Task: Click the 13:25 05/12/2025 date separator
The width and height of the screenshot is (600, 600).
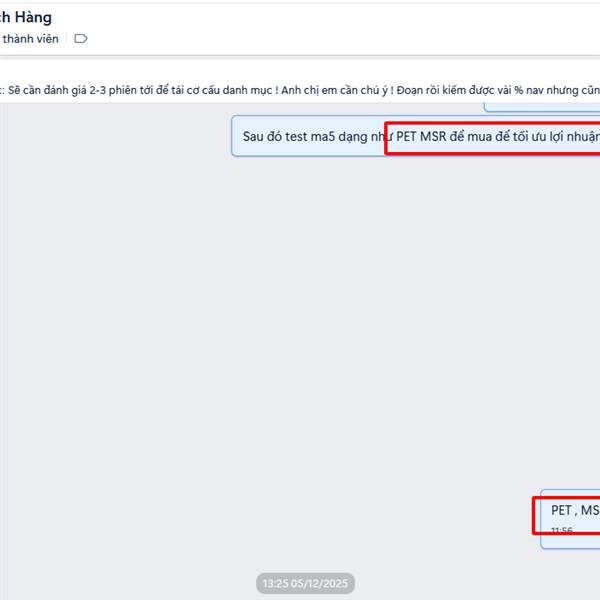Action: point(305,583)
